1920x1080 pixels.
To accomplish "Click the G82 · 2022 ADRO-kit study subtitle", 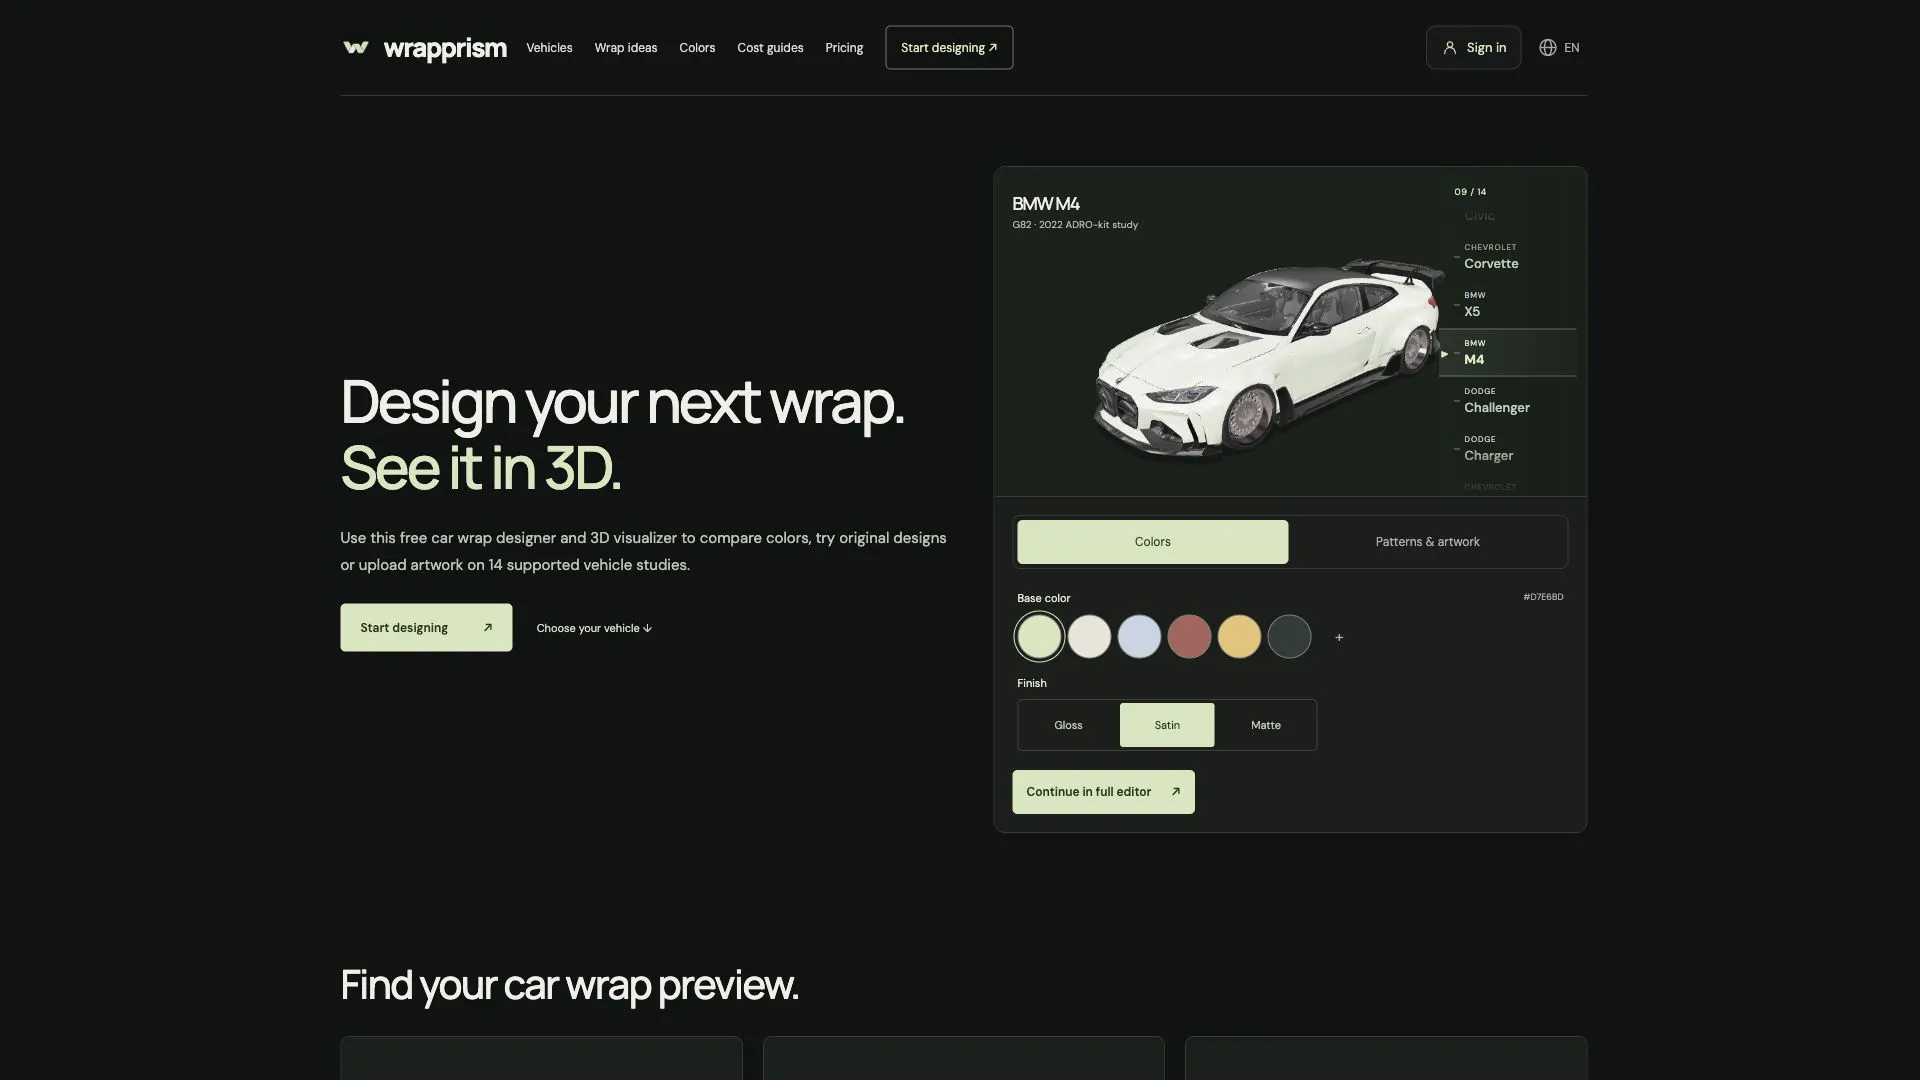I will coord(1075,225).
